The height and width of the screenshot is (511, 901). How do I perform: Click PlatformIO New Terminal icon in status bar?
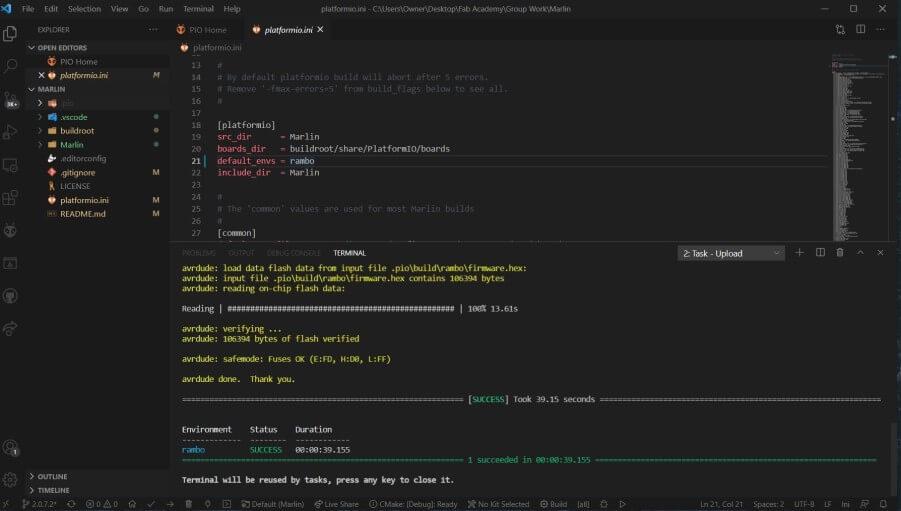(226, 504)
